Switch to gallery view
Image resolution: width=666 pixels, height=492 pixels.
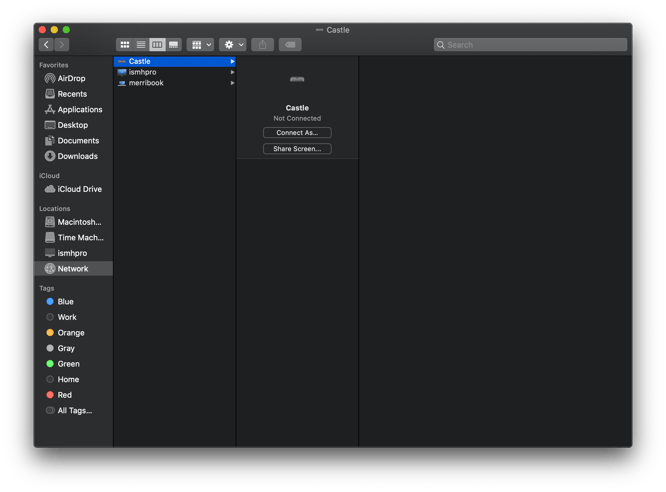173,45
